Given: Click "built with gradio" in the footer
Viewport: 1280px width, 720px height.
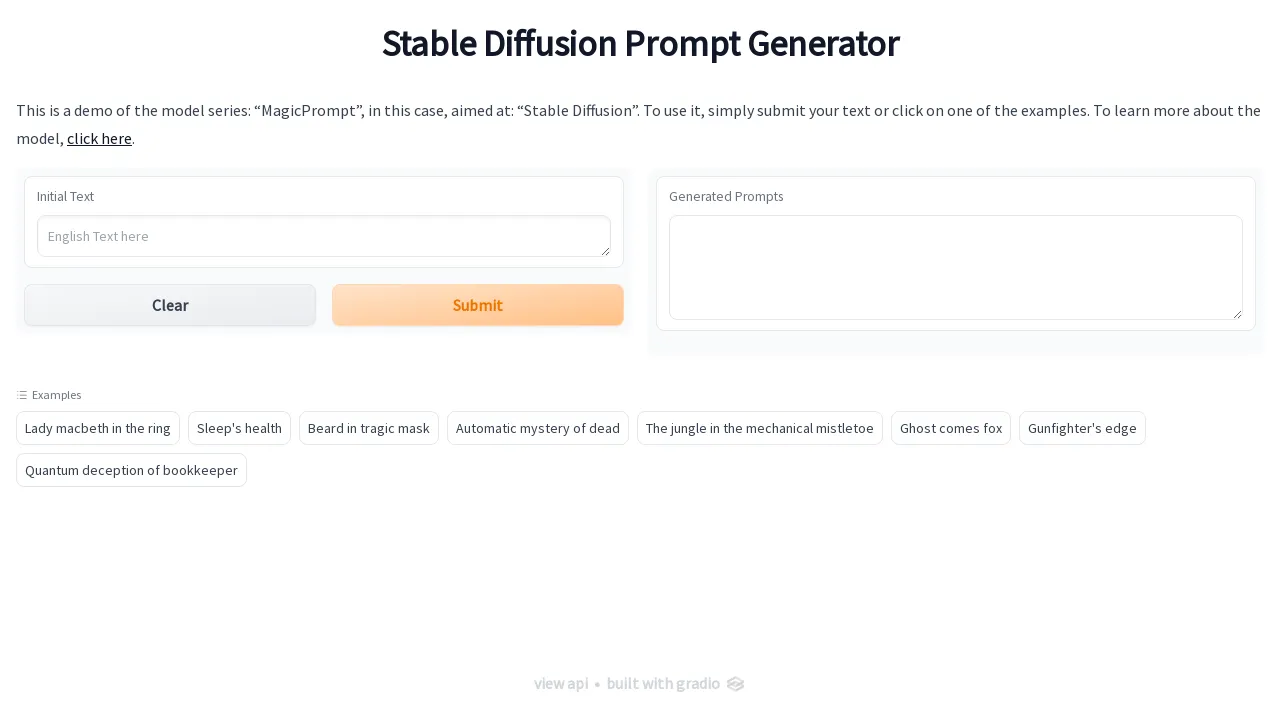Looking at the screenshot, I should 663,684.
